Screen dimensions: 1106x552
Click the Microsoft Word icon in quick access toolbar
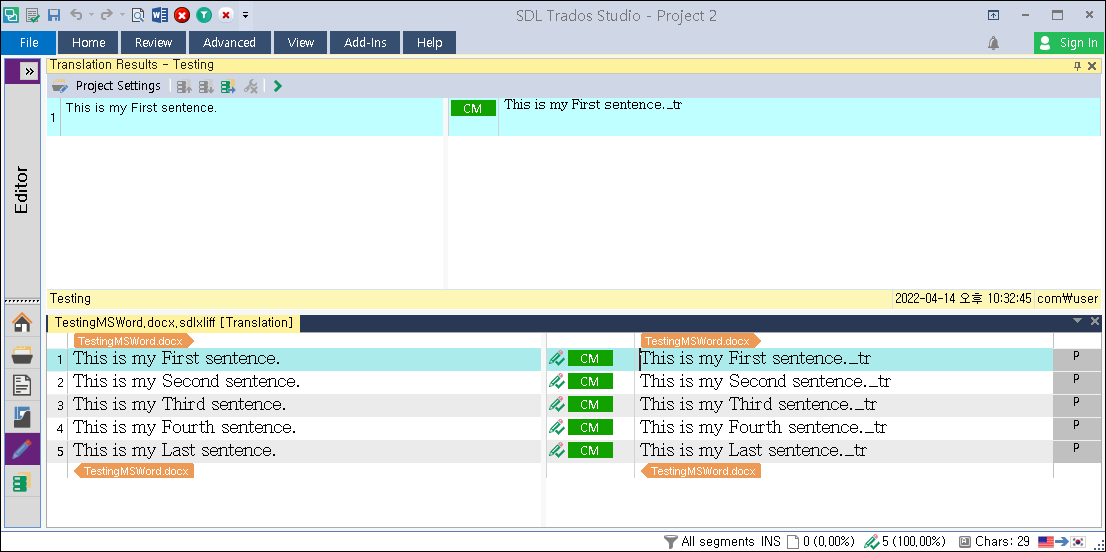click(159, 14)
